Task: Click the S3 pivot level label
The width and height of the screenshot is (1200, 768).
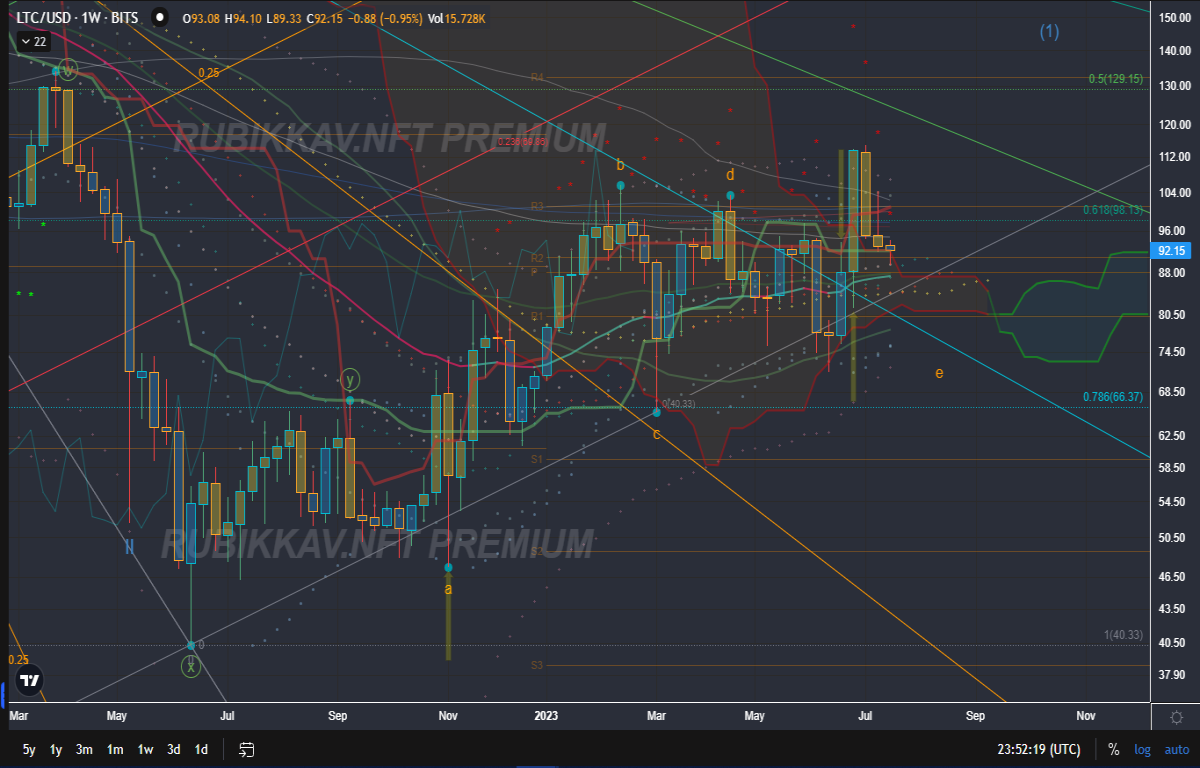Action: pyautogui.click(x=537, y=665)
